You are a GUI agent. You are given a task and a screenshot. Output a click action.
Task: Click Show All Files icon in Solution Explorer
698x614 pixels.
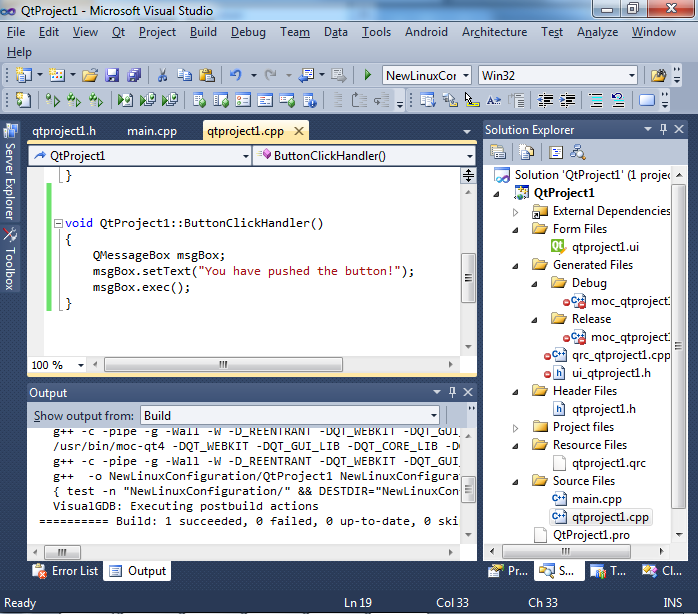tap(526, 152)
